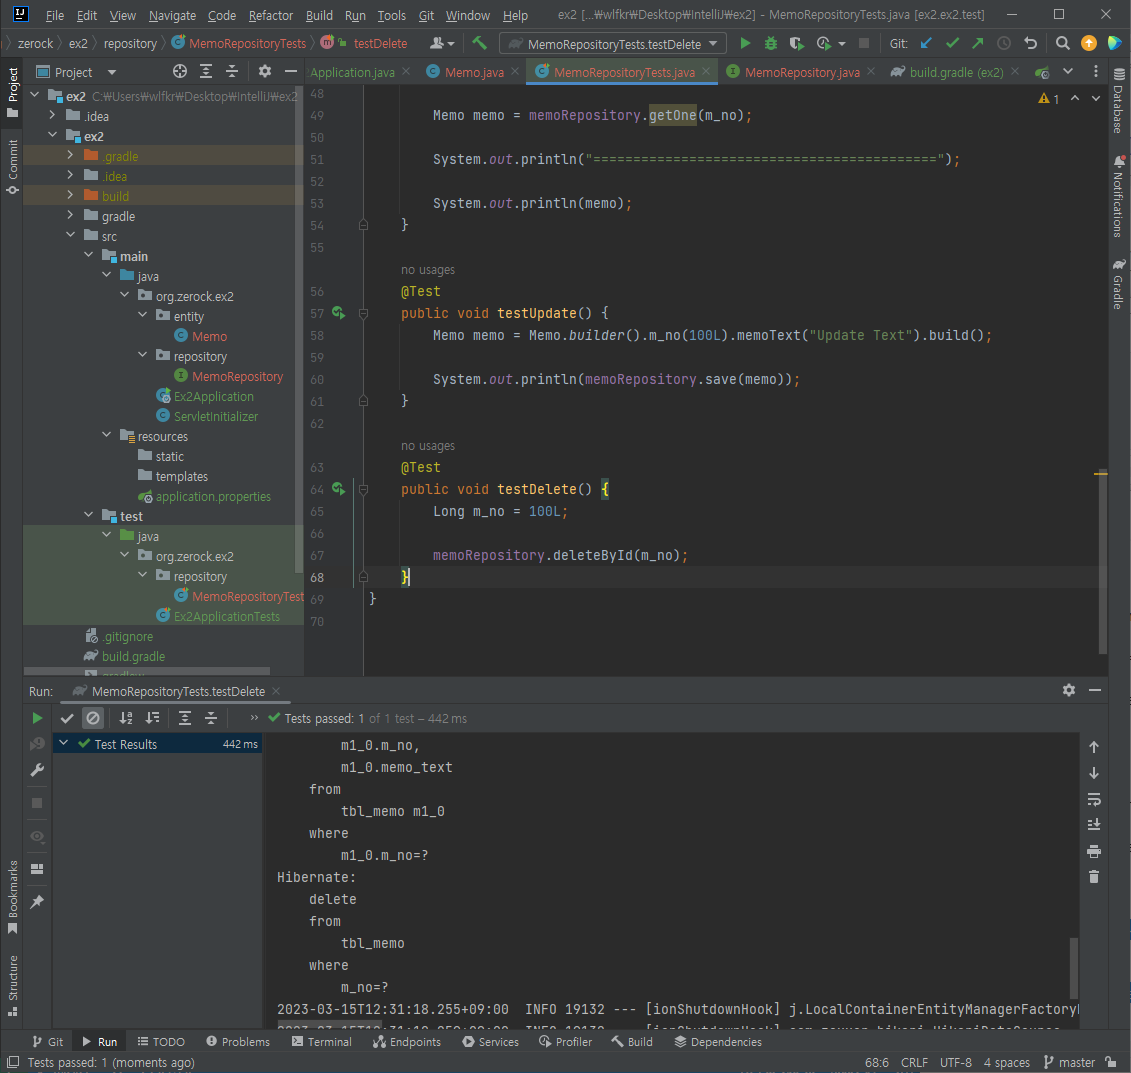Viewport: 1131px width, 1073px height.
Task: Run the testDelete configuration from the main toolbar
Action: point(745,43)
